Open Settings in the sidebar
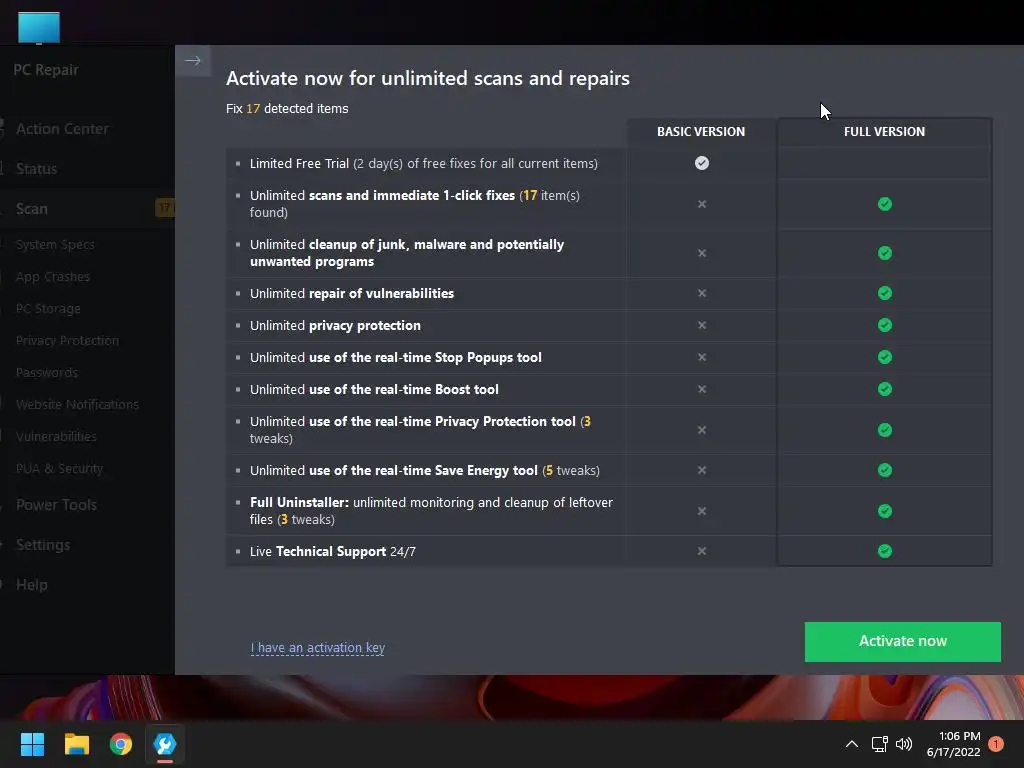The height and width of the screenshot is (768, 1024). pyautogui.click(x=43, y=545)
